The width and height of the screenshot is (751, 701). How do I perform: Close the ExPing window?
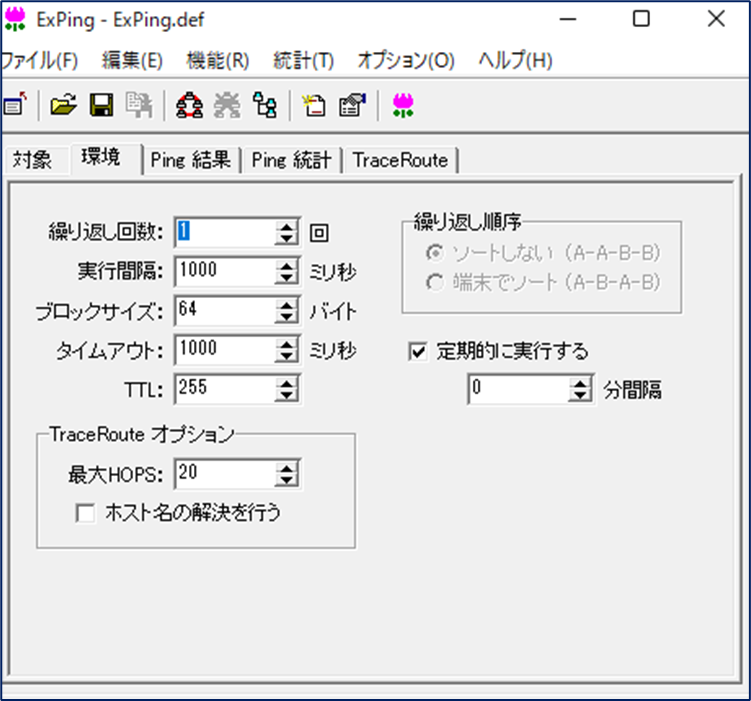coord(717,19)
